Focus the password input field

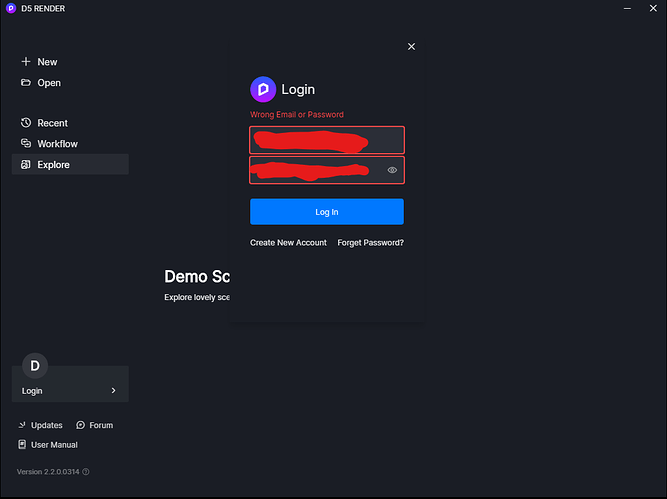pos(327,170)
